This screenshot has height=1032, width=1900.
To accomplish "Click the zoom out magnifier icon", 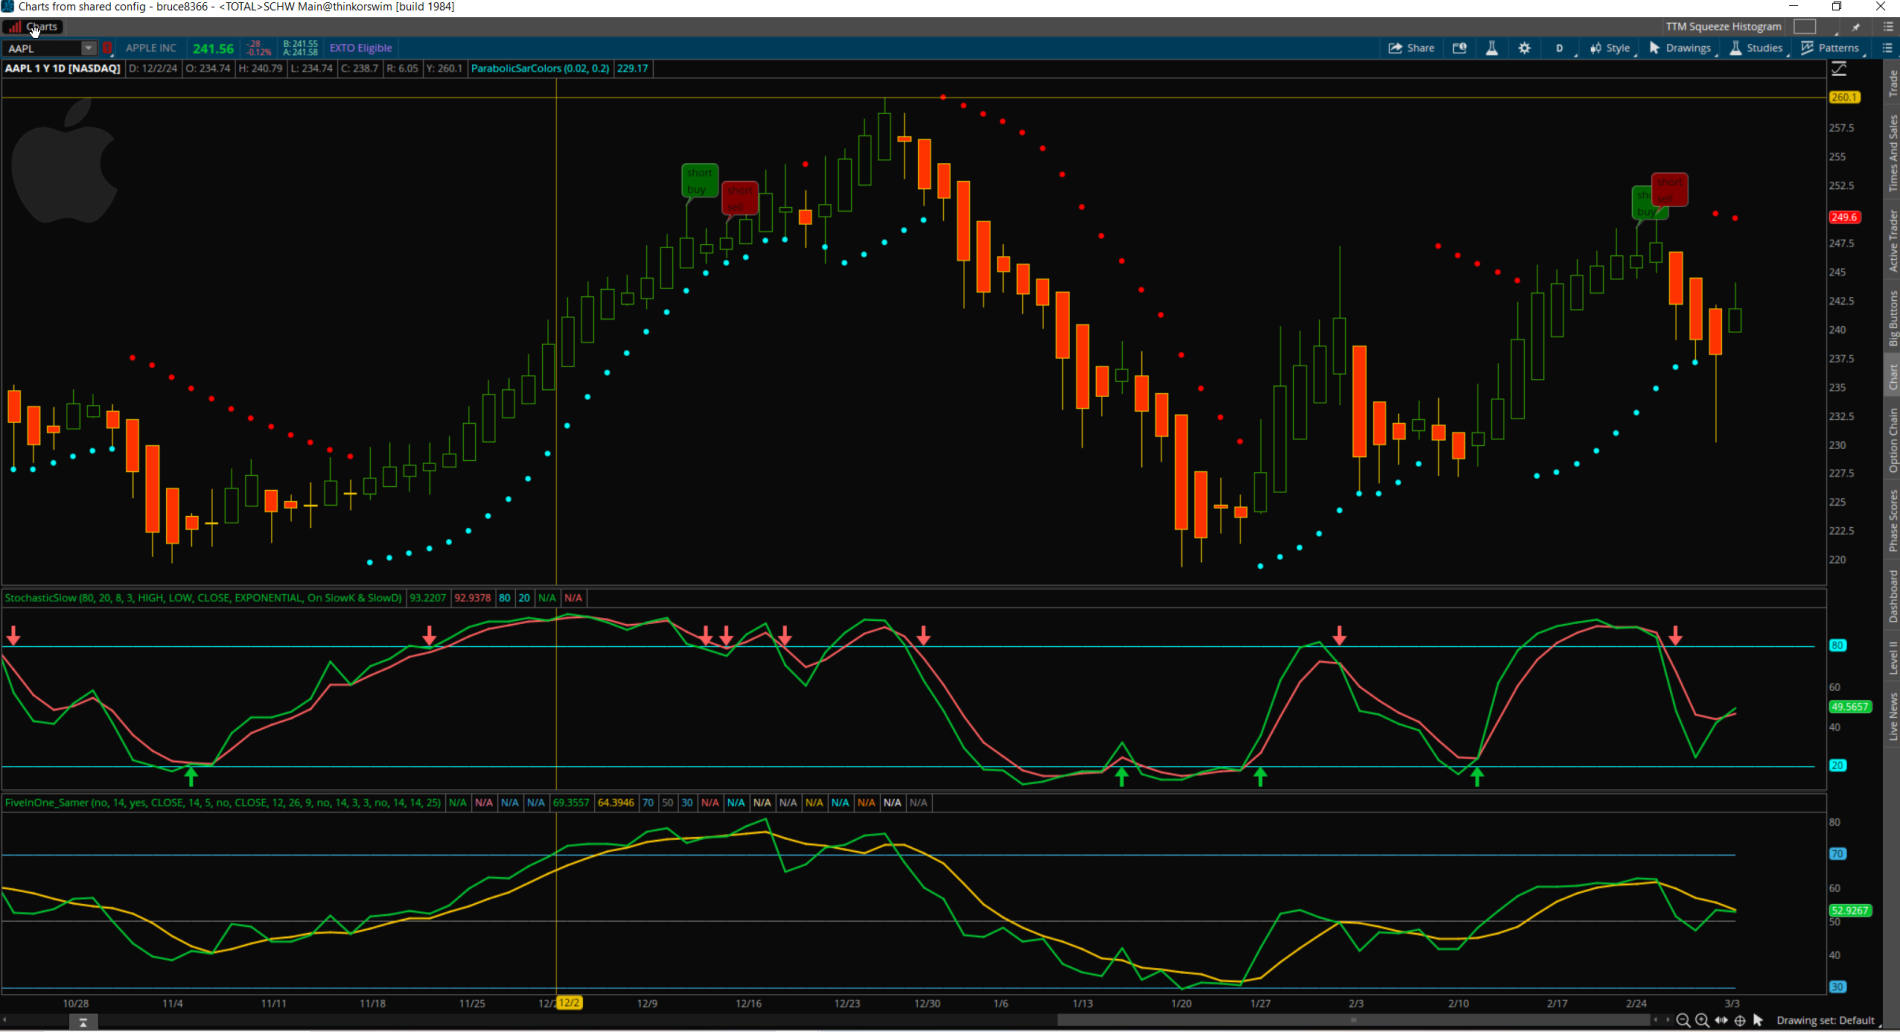I will click(x=1683, y=1020).
